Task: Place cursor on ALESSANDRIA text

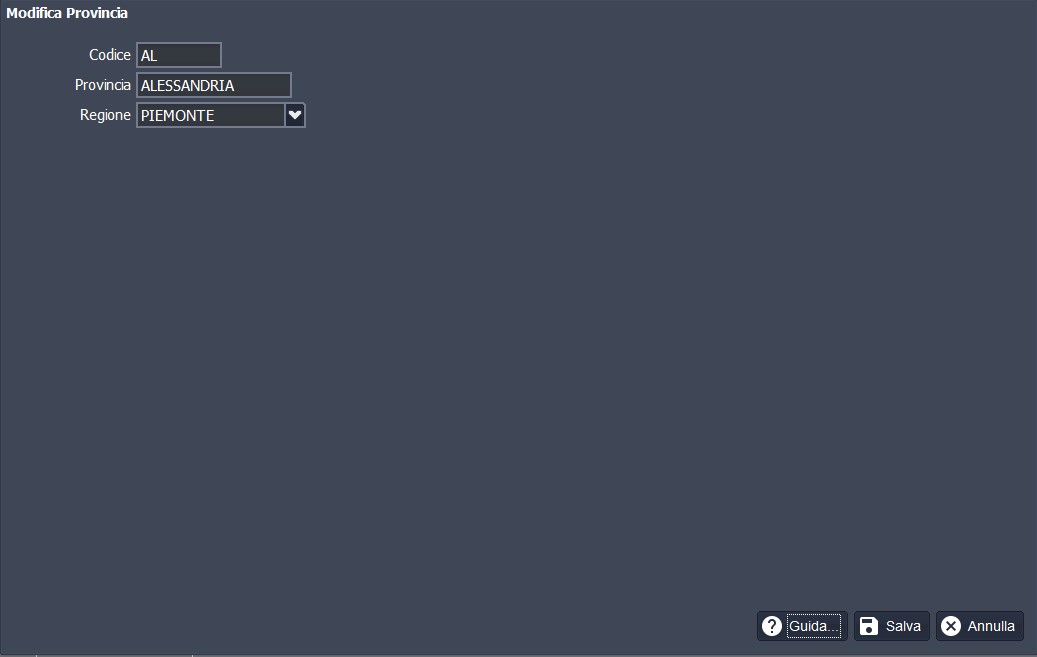Action: coord(187,85)
